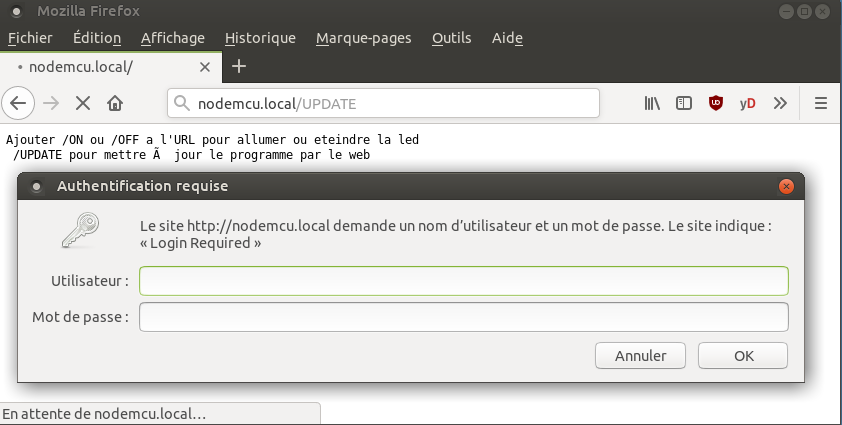This screenshot has width=842, height=425.
Task: Open the Outils menu
Action: pyautogui.click(x=452, y=38)
